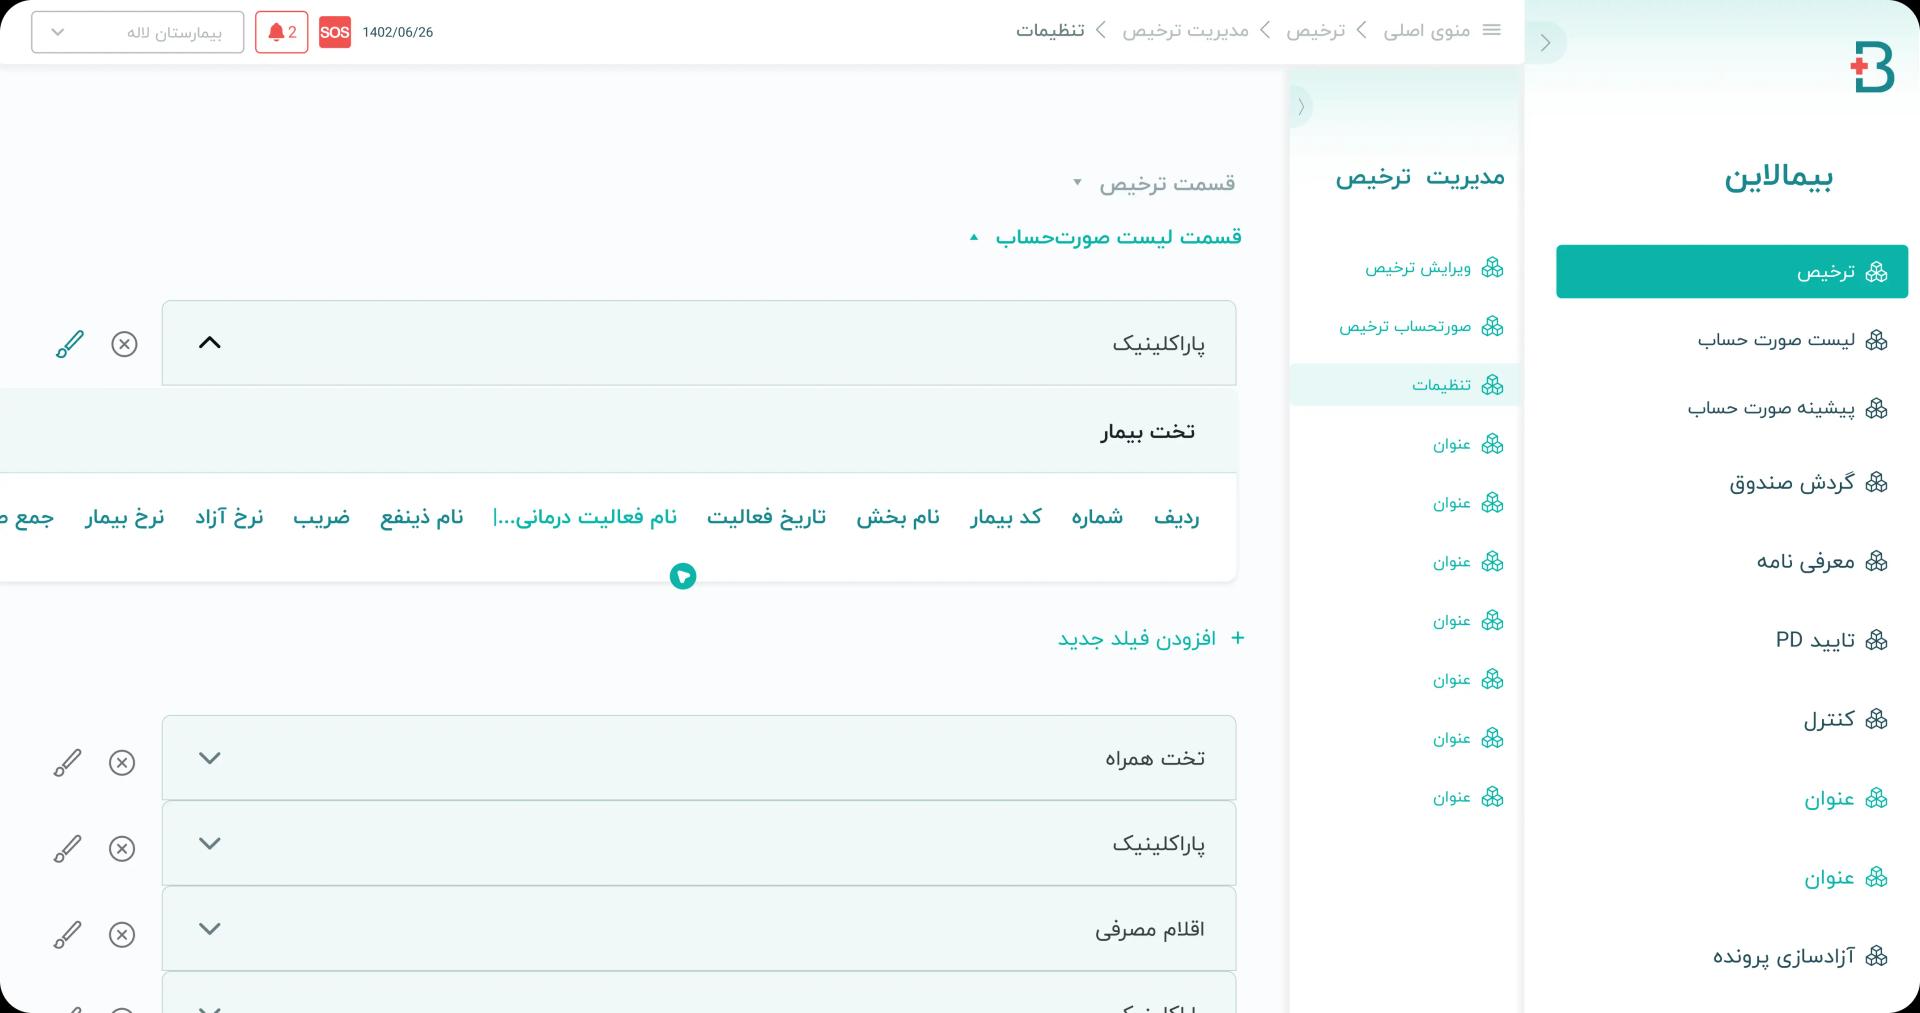
Task: Click the bell notification icon showing 2
Action: click(281, 32)
